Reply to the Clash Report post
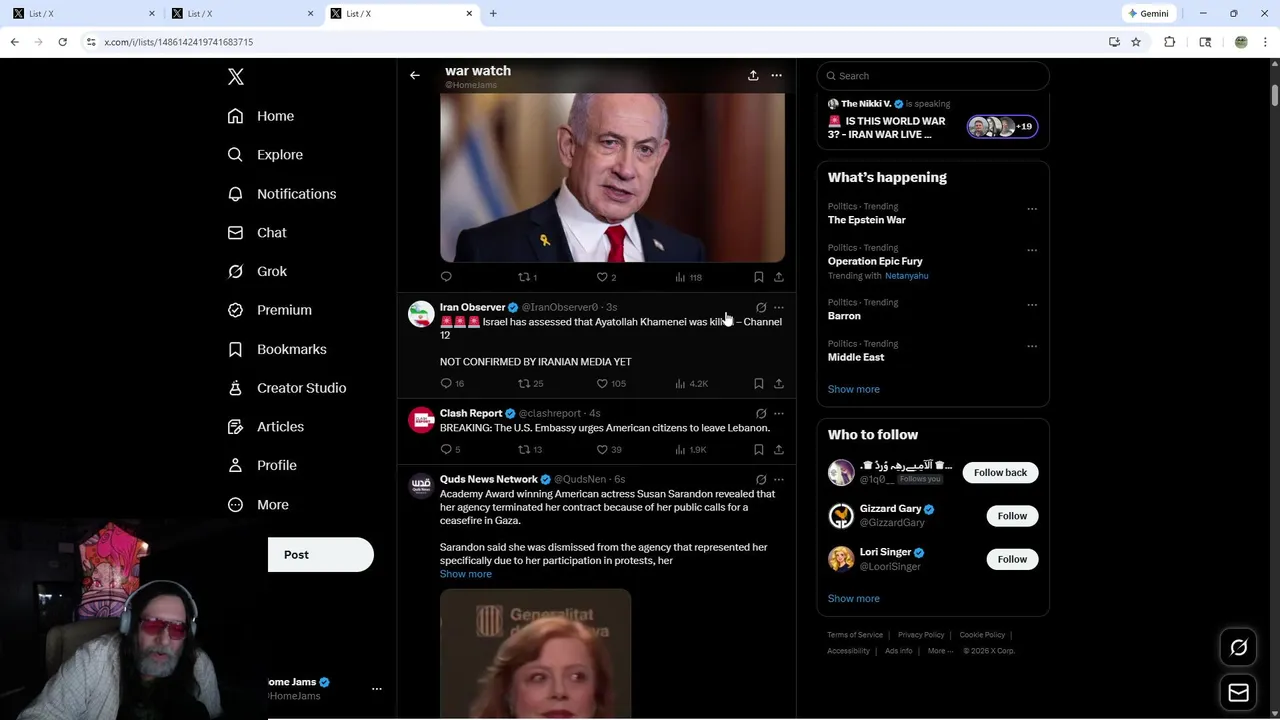Screen dimensions: 1280x720 point(450,449)
